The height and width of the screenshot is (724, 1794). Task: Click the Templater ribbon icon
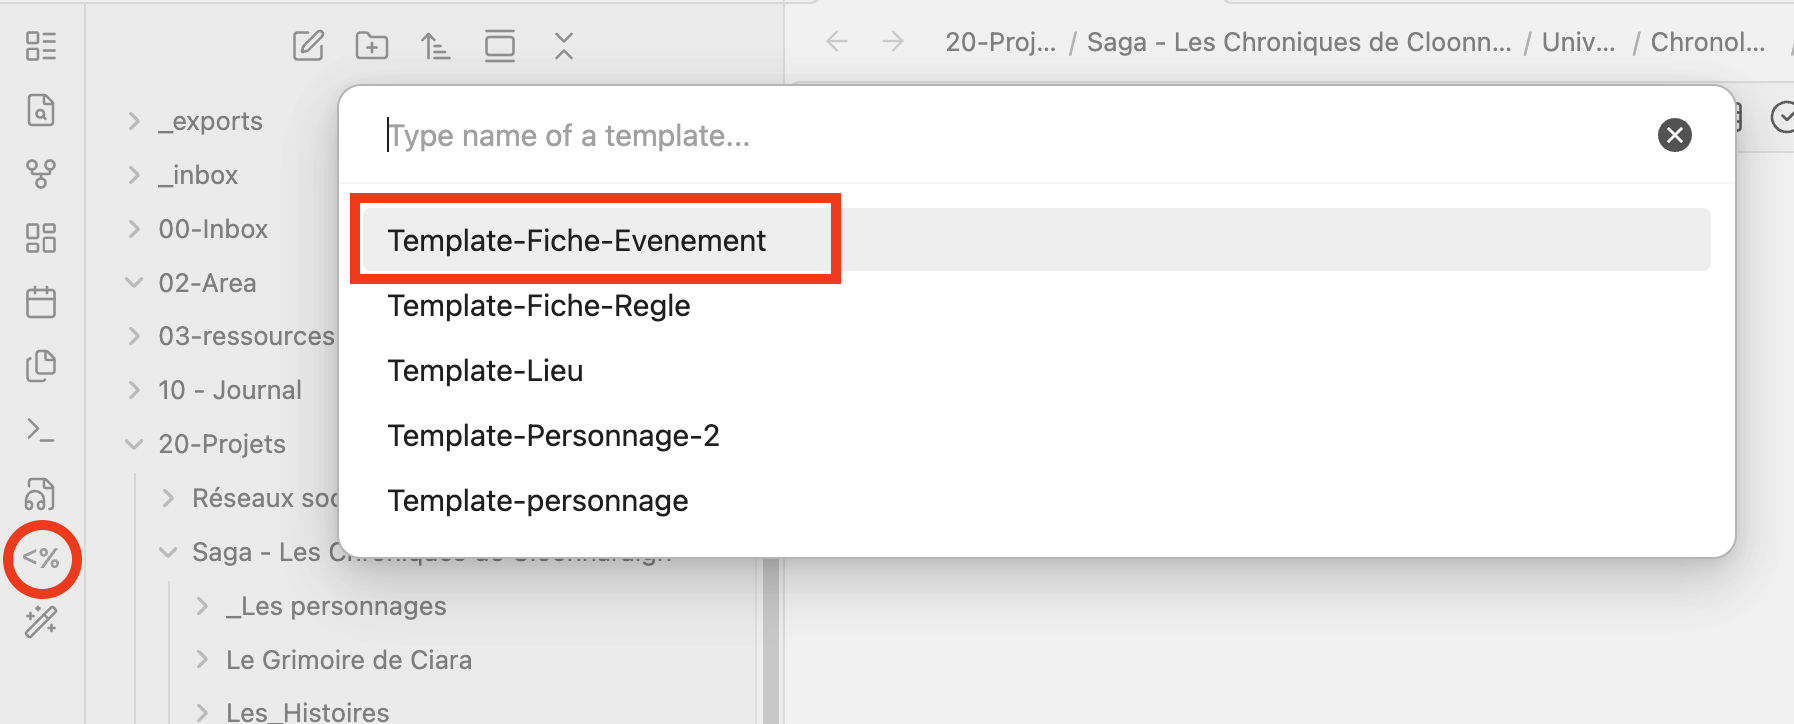pyautogui.click(x=41, y=558)
